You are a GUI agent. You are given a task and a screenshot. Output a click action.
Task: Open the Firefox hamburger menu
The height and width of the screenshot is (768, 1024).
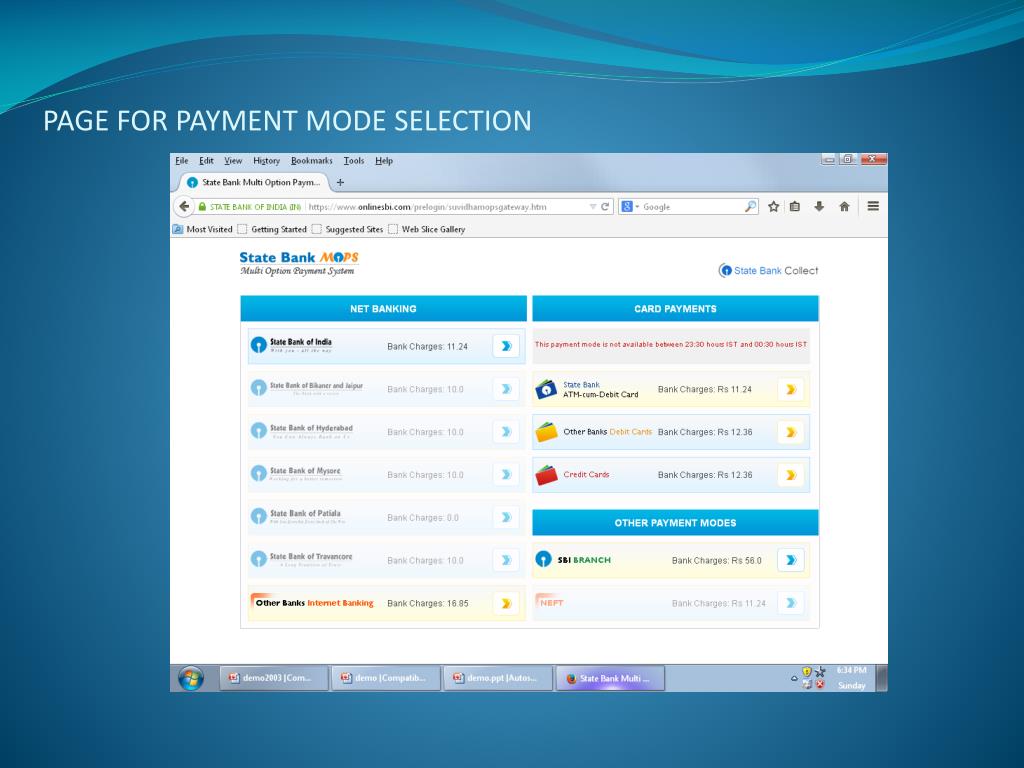pyautogui.click(x=873, y=206)
